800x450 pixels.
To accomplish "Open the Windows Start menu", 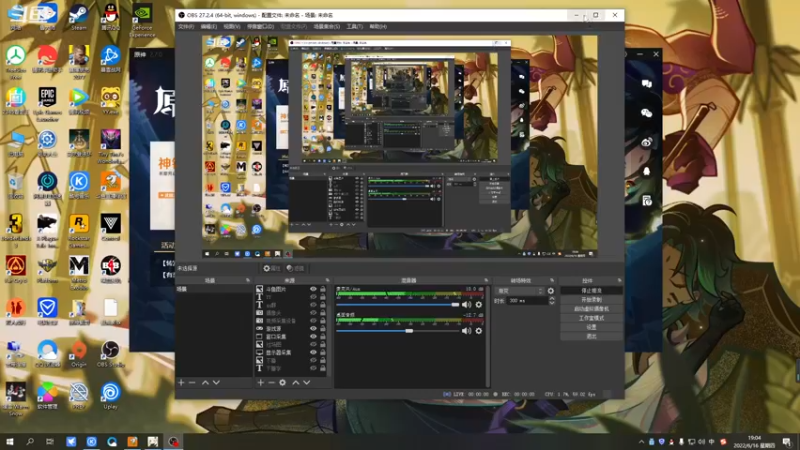I will point(10,441).
